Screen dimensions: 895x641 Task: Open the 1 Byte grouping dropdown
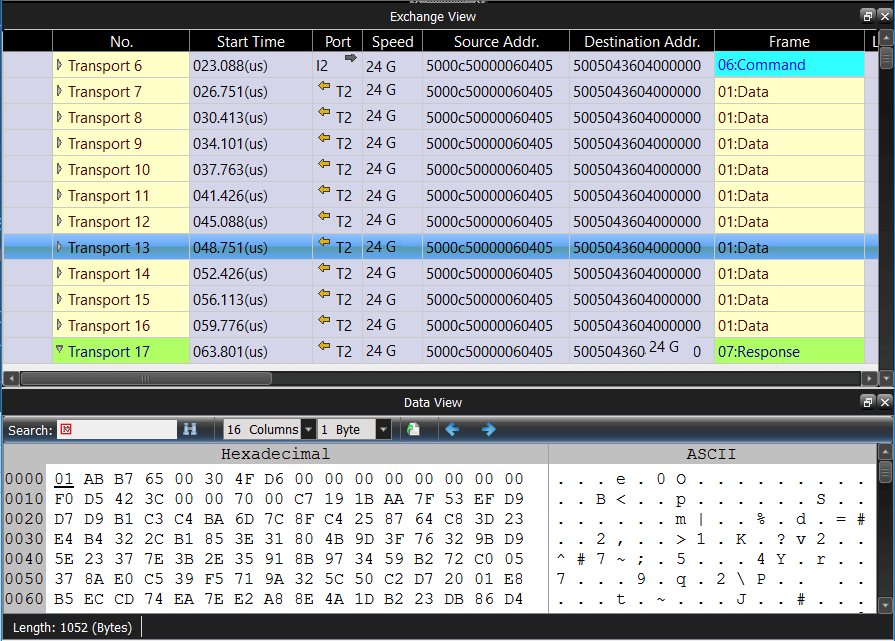(383, 430)
